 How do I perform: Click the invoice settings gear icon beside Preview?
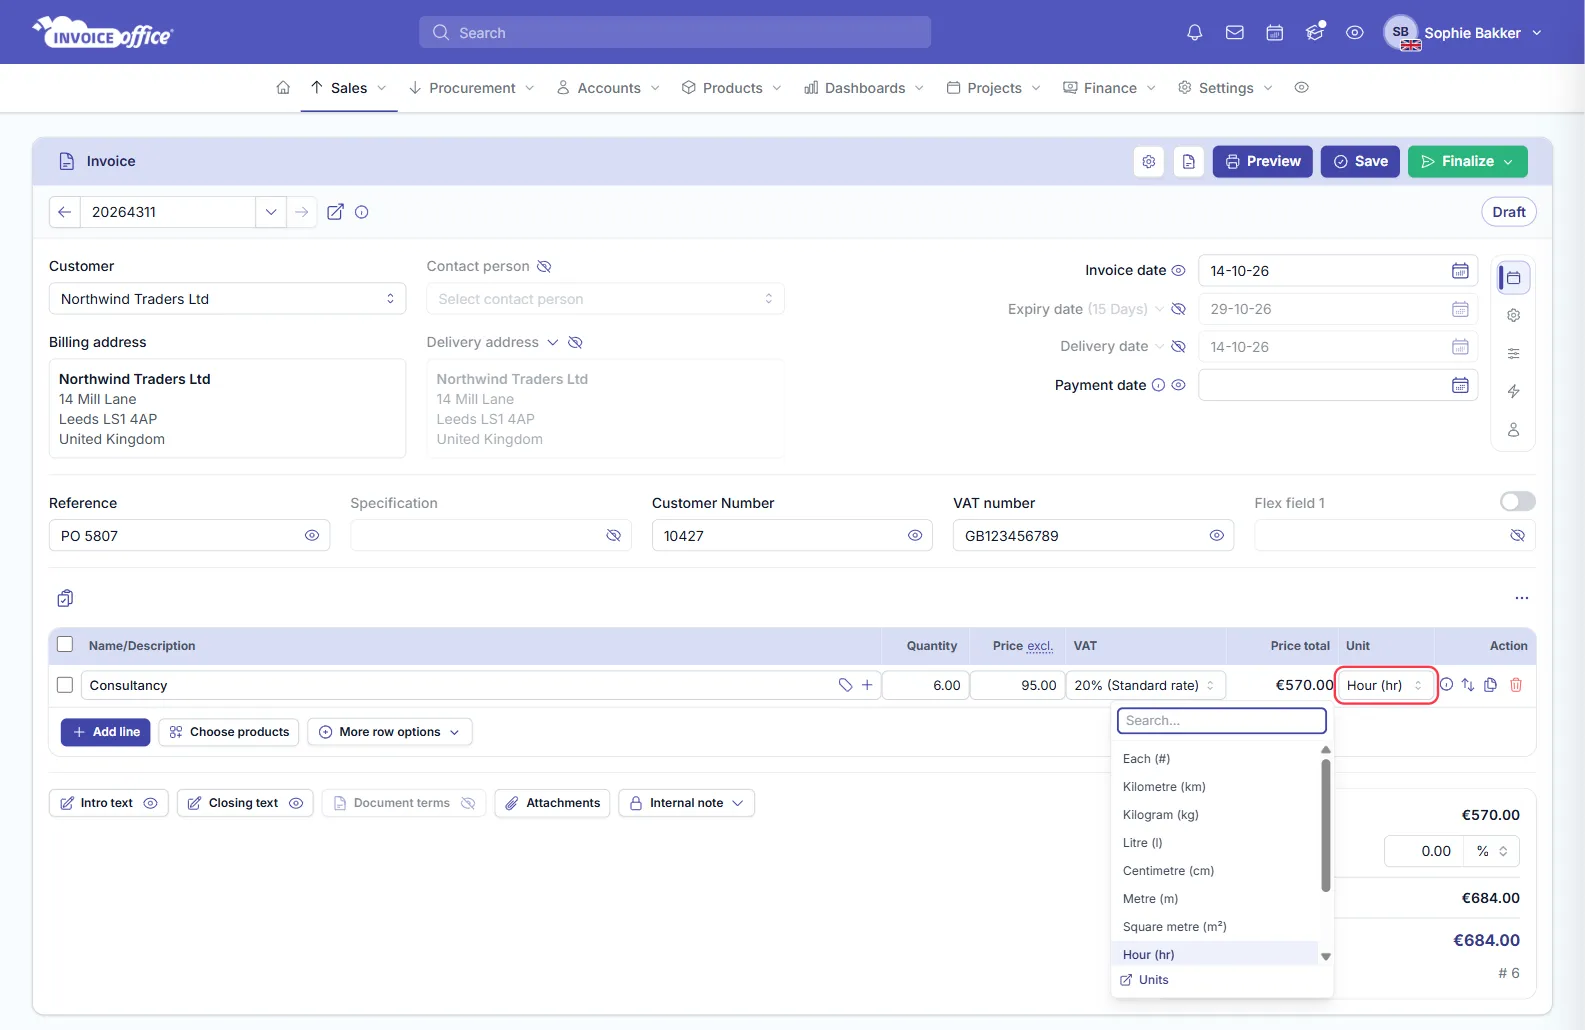1149,161
